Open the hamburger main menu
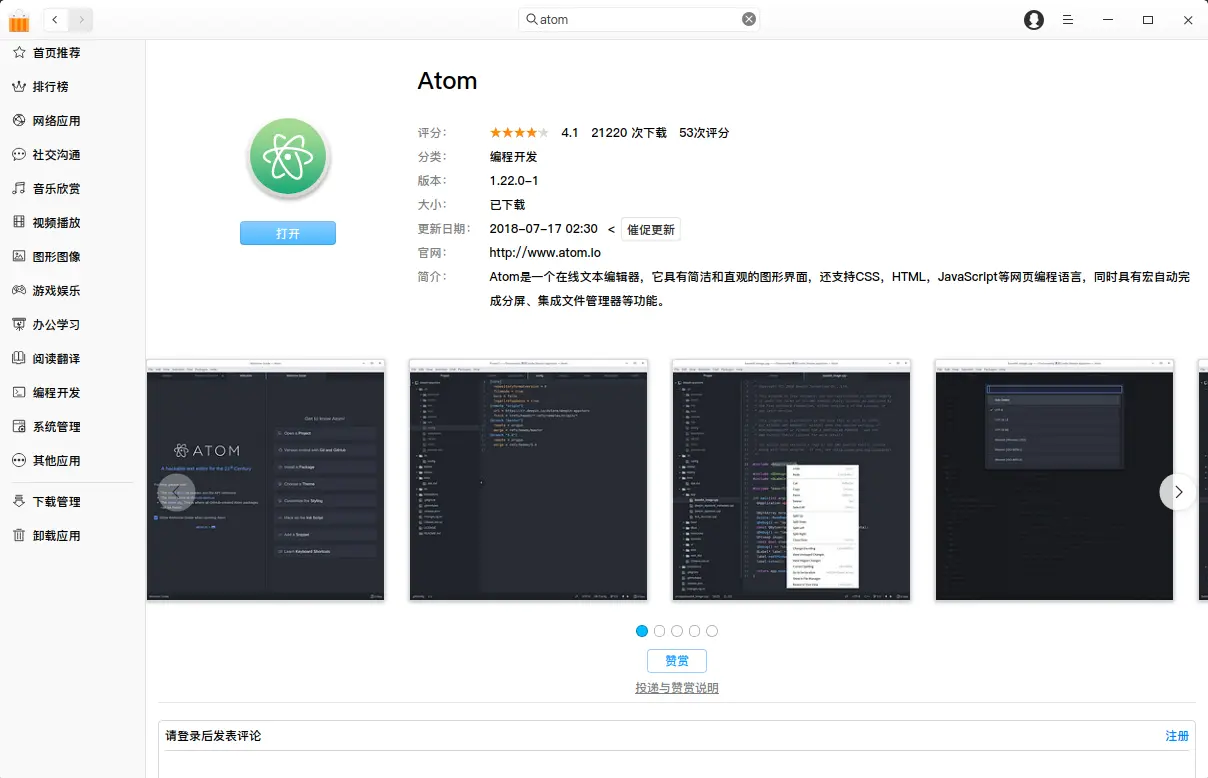Image resolution: width=1208 pixels, height=778 pixels. click(1068, 20)
